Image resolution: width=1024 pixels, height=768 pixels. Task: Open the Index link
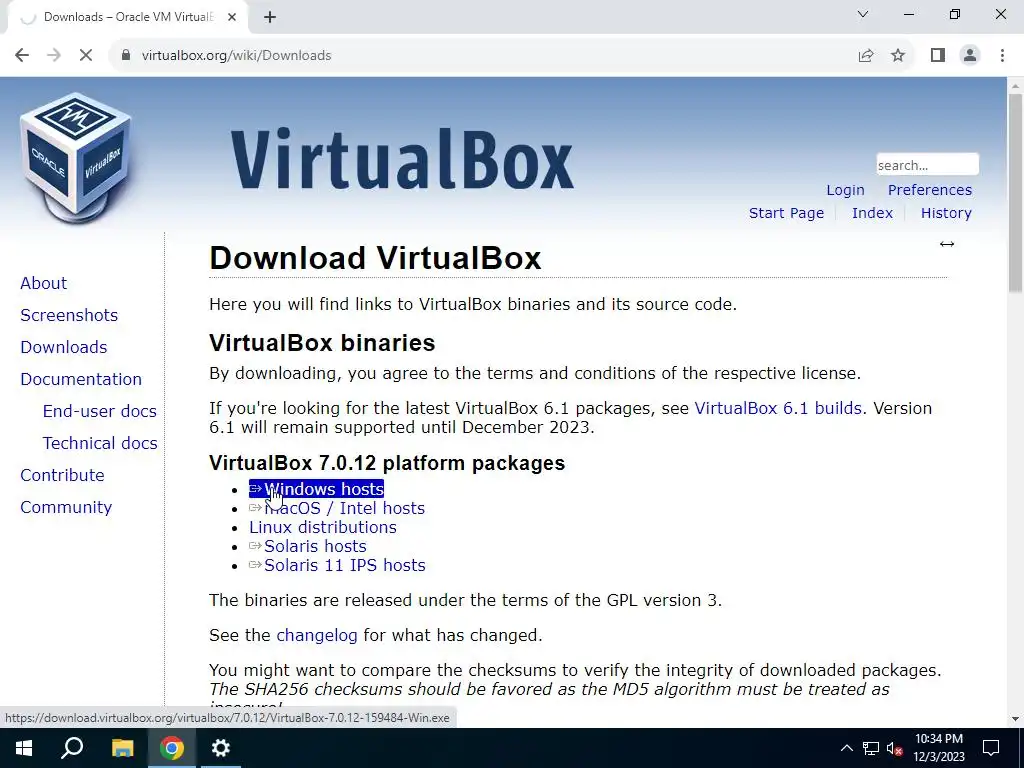[872, 213]
